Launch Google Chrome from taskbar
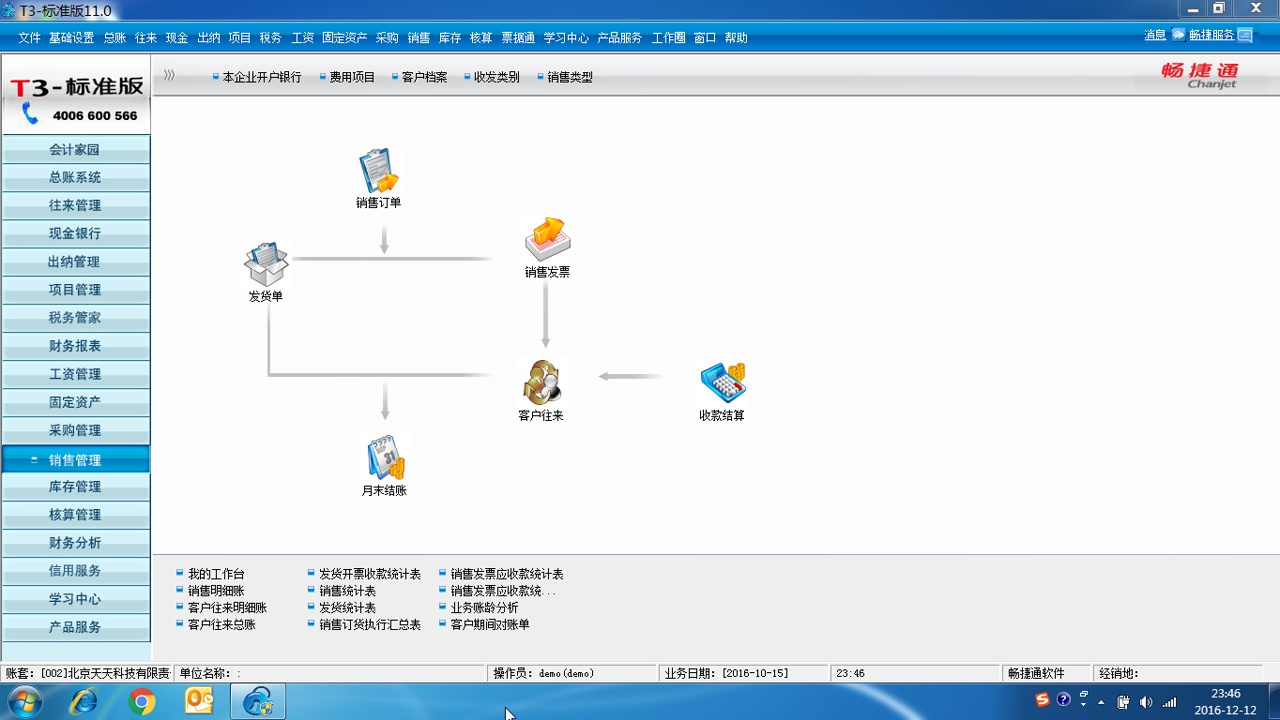Viewport: 1280px width, 720px height. [x=142, y=702]
